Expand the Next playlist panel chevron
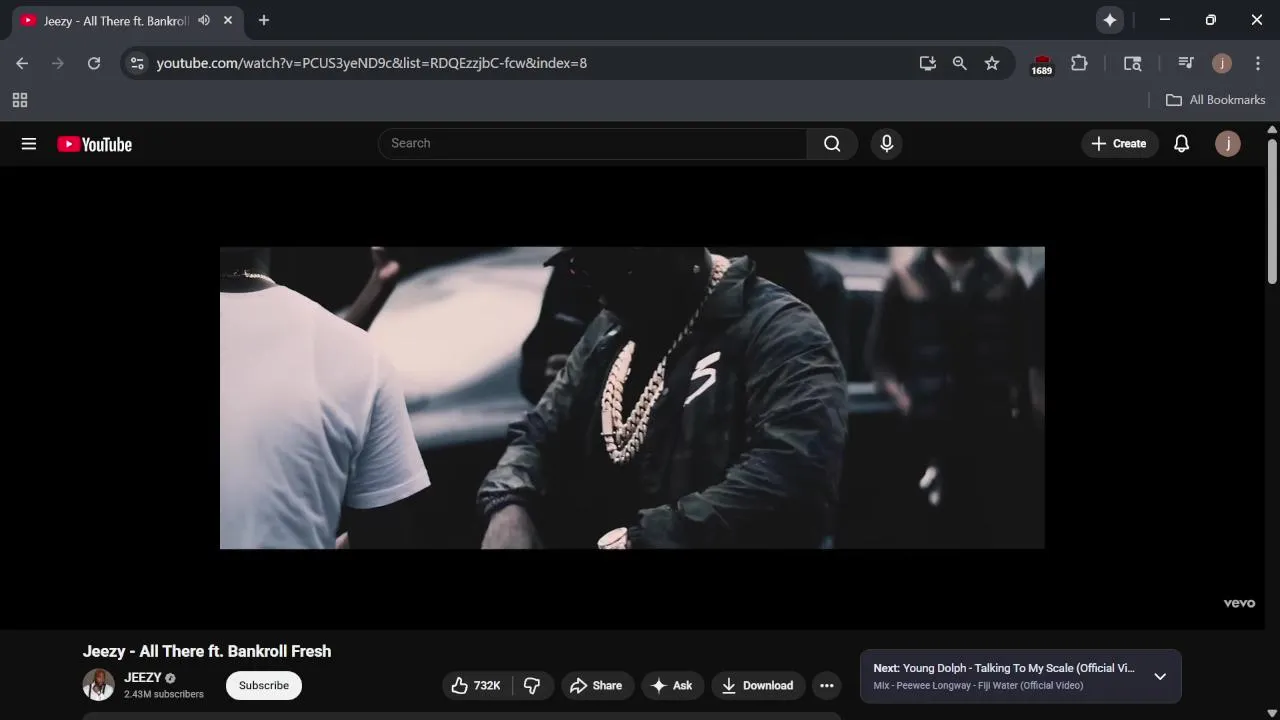This screenshot has height=720, width=1280. 1160,677
